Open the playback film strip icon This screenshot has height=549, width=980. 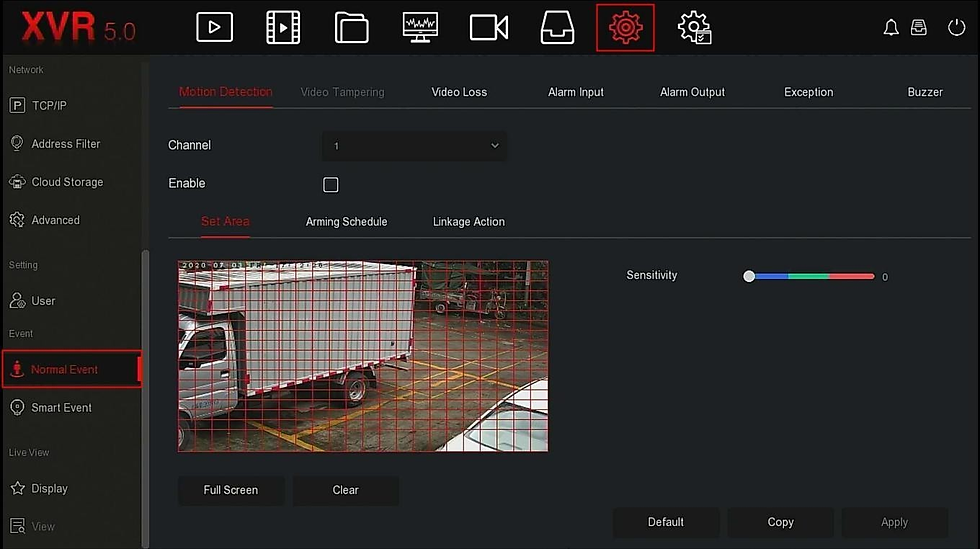(x=283, y=28)
